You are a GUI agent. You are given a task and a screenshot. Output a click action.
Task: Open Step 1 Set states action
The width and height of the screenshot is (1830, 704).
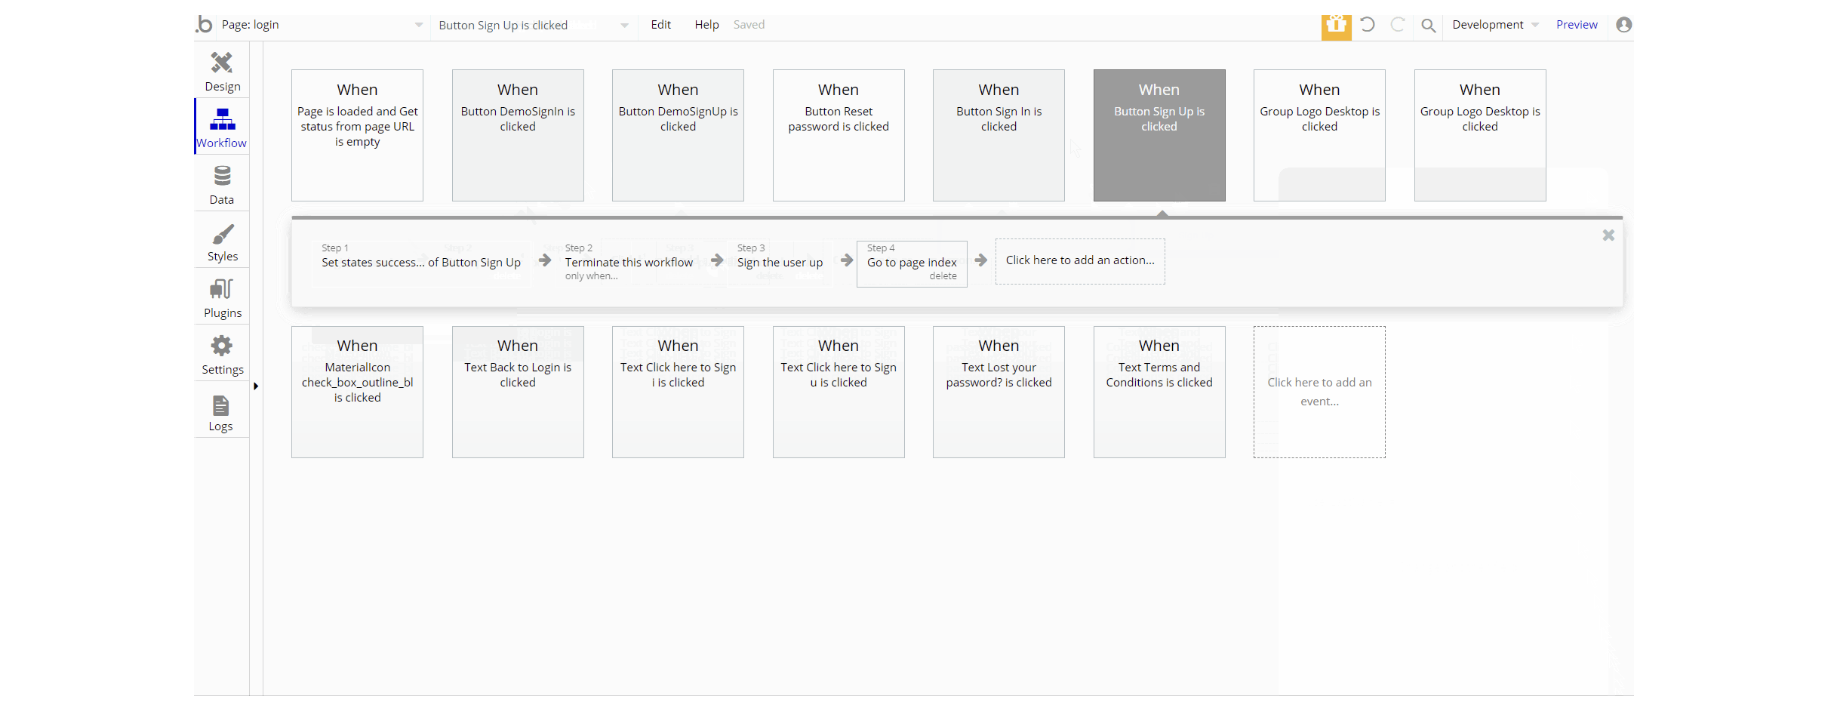(421, 262)
